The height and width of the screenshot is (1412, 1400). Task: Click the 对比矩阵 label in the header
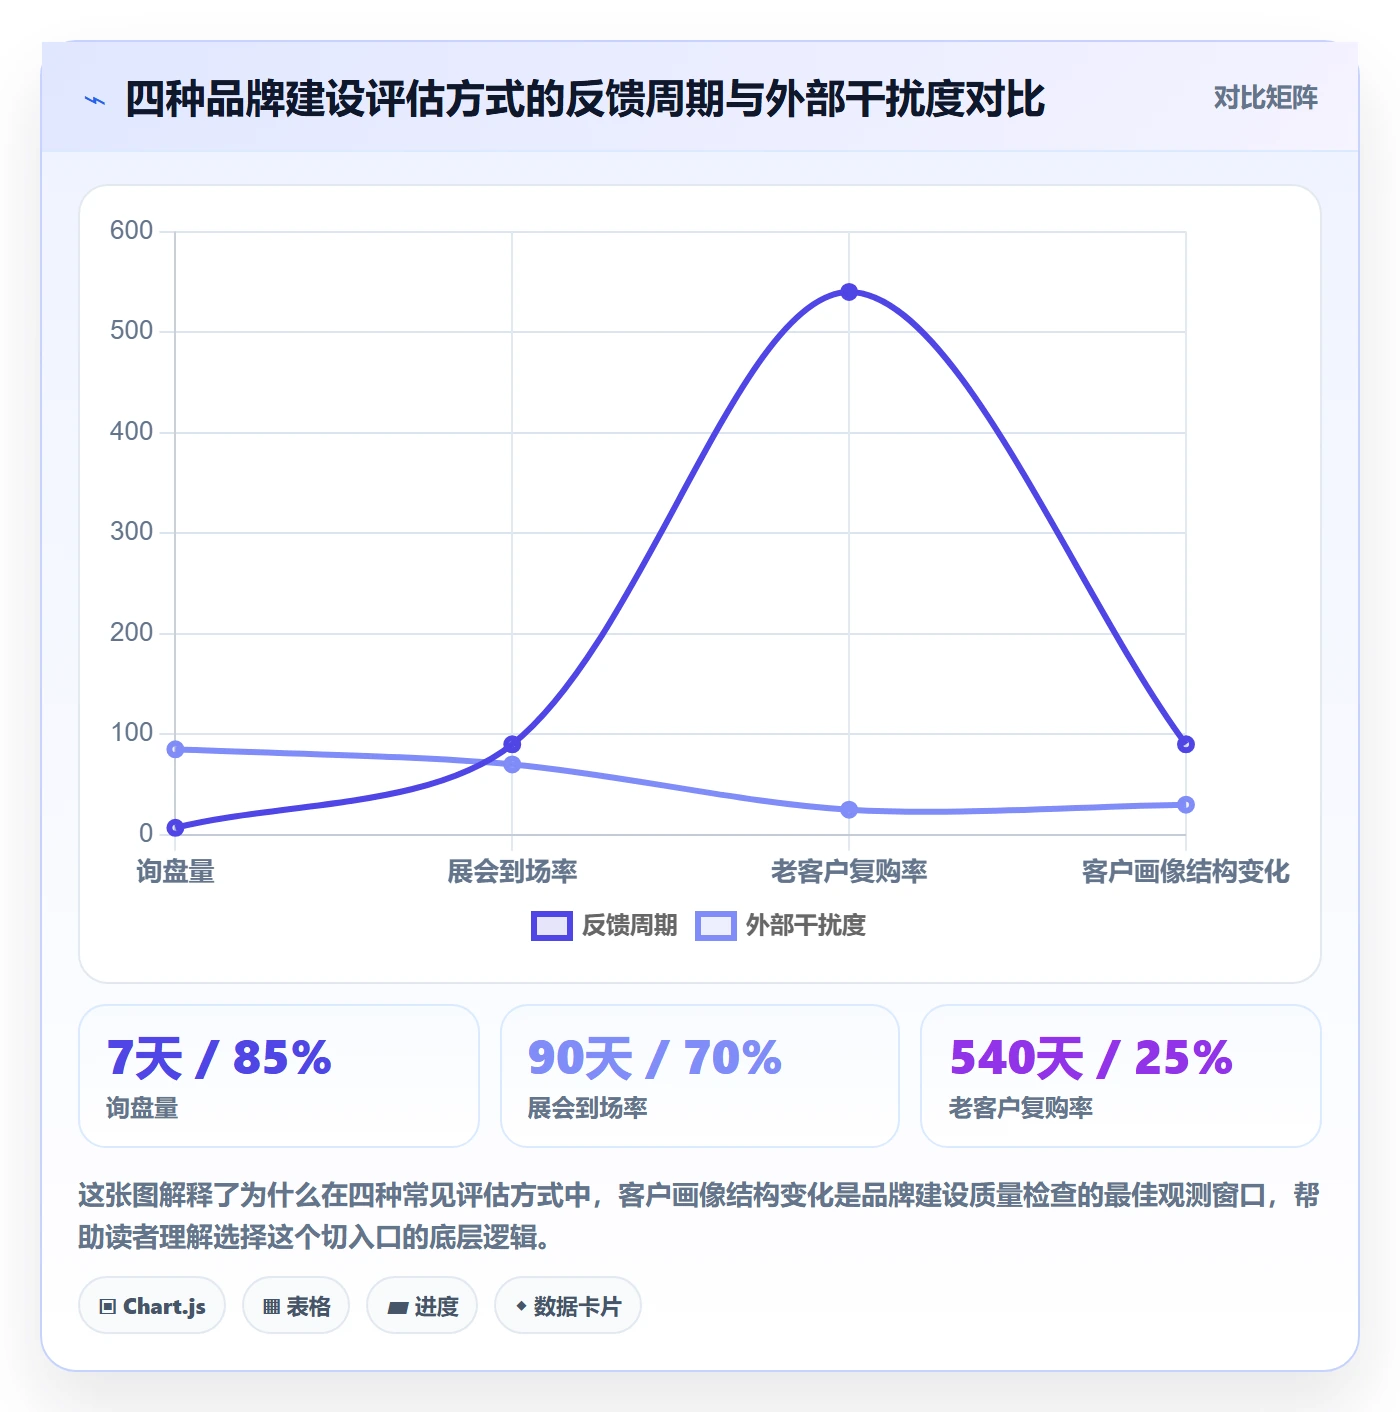[1265, 98]
